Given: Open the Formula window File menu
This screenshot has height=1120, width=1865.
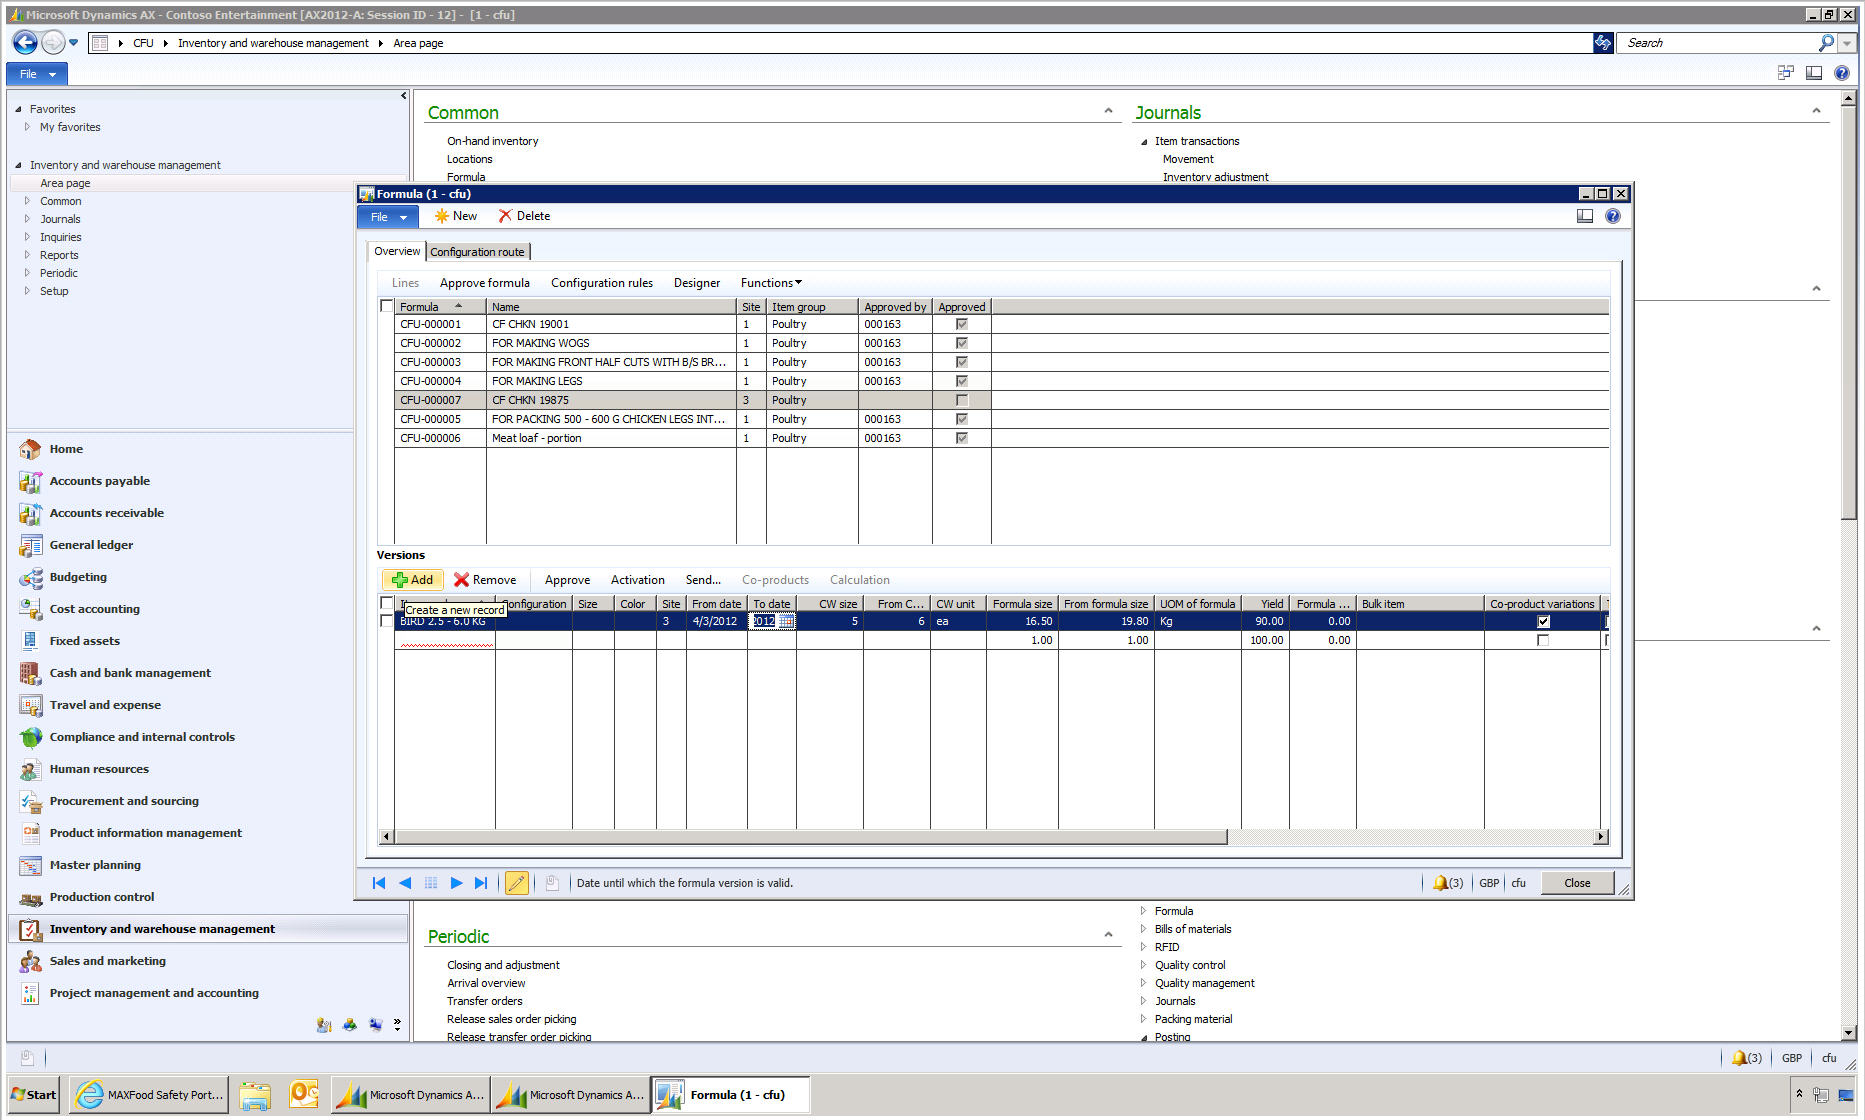Looking at the screenshot, I should tap(388, 216).
